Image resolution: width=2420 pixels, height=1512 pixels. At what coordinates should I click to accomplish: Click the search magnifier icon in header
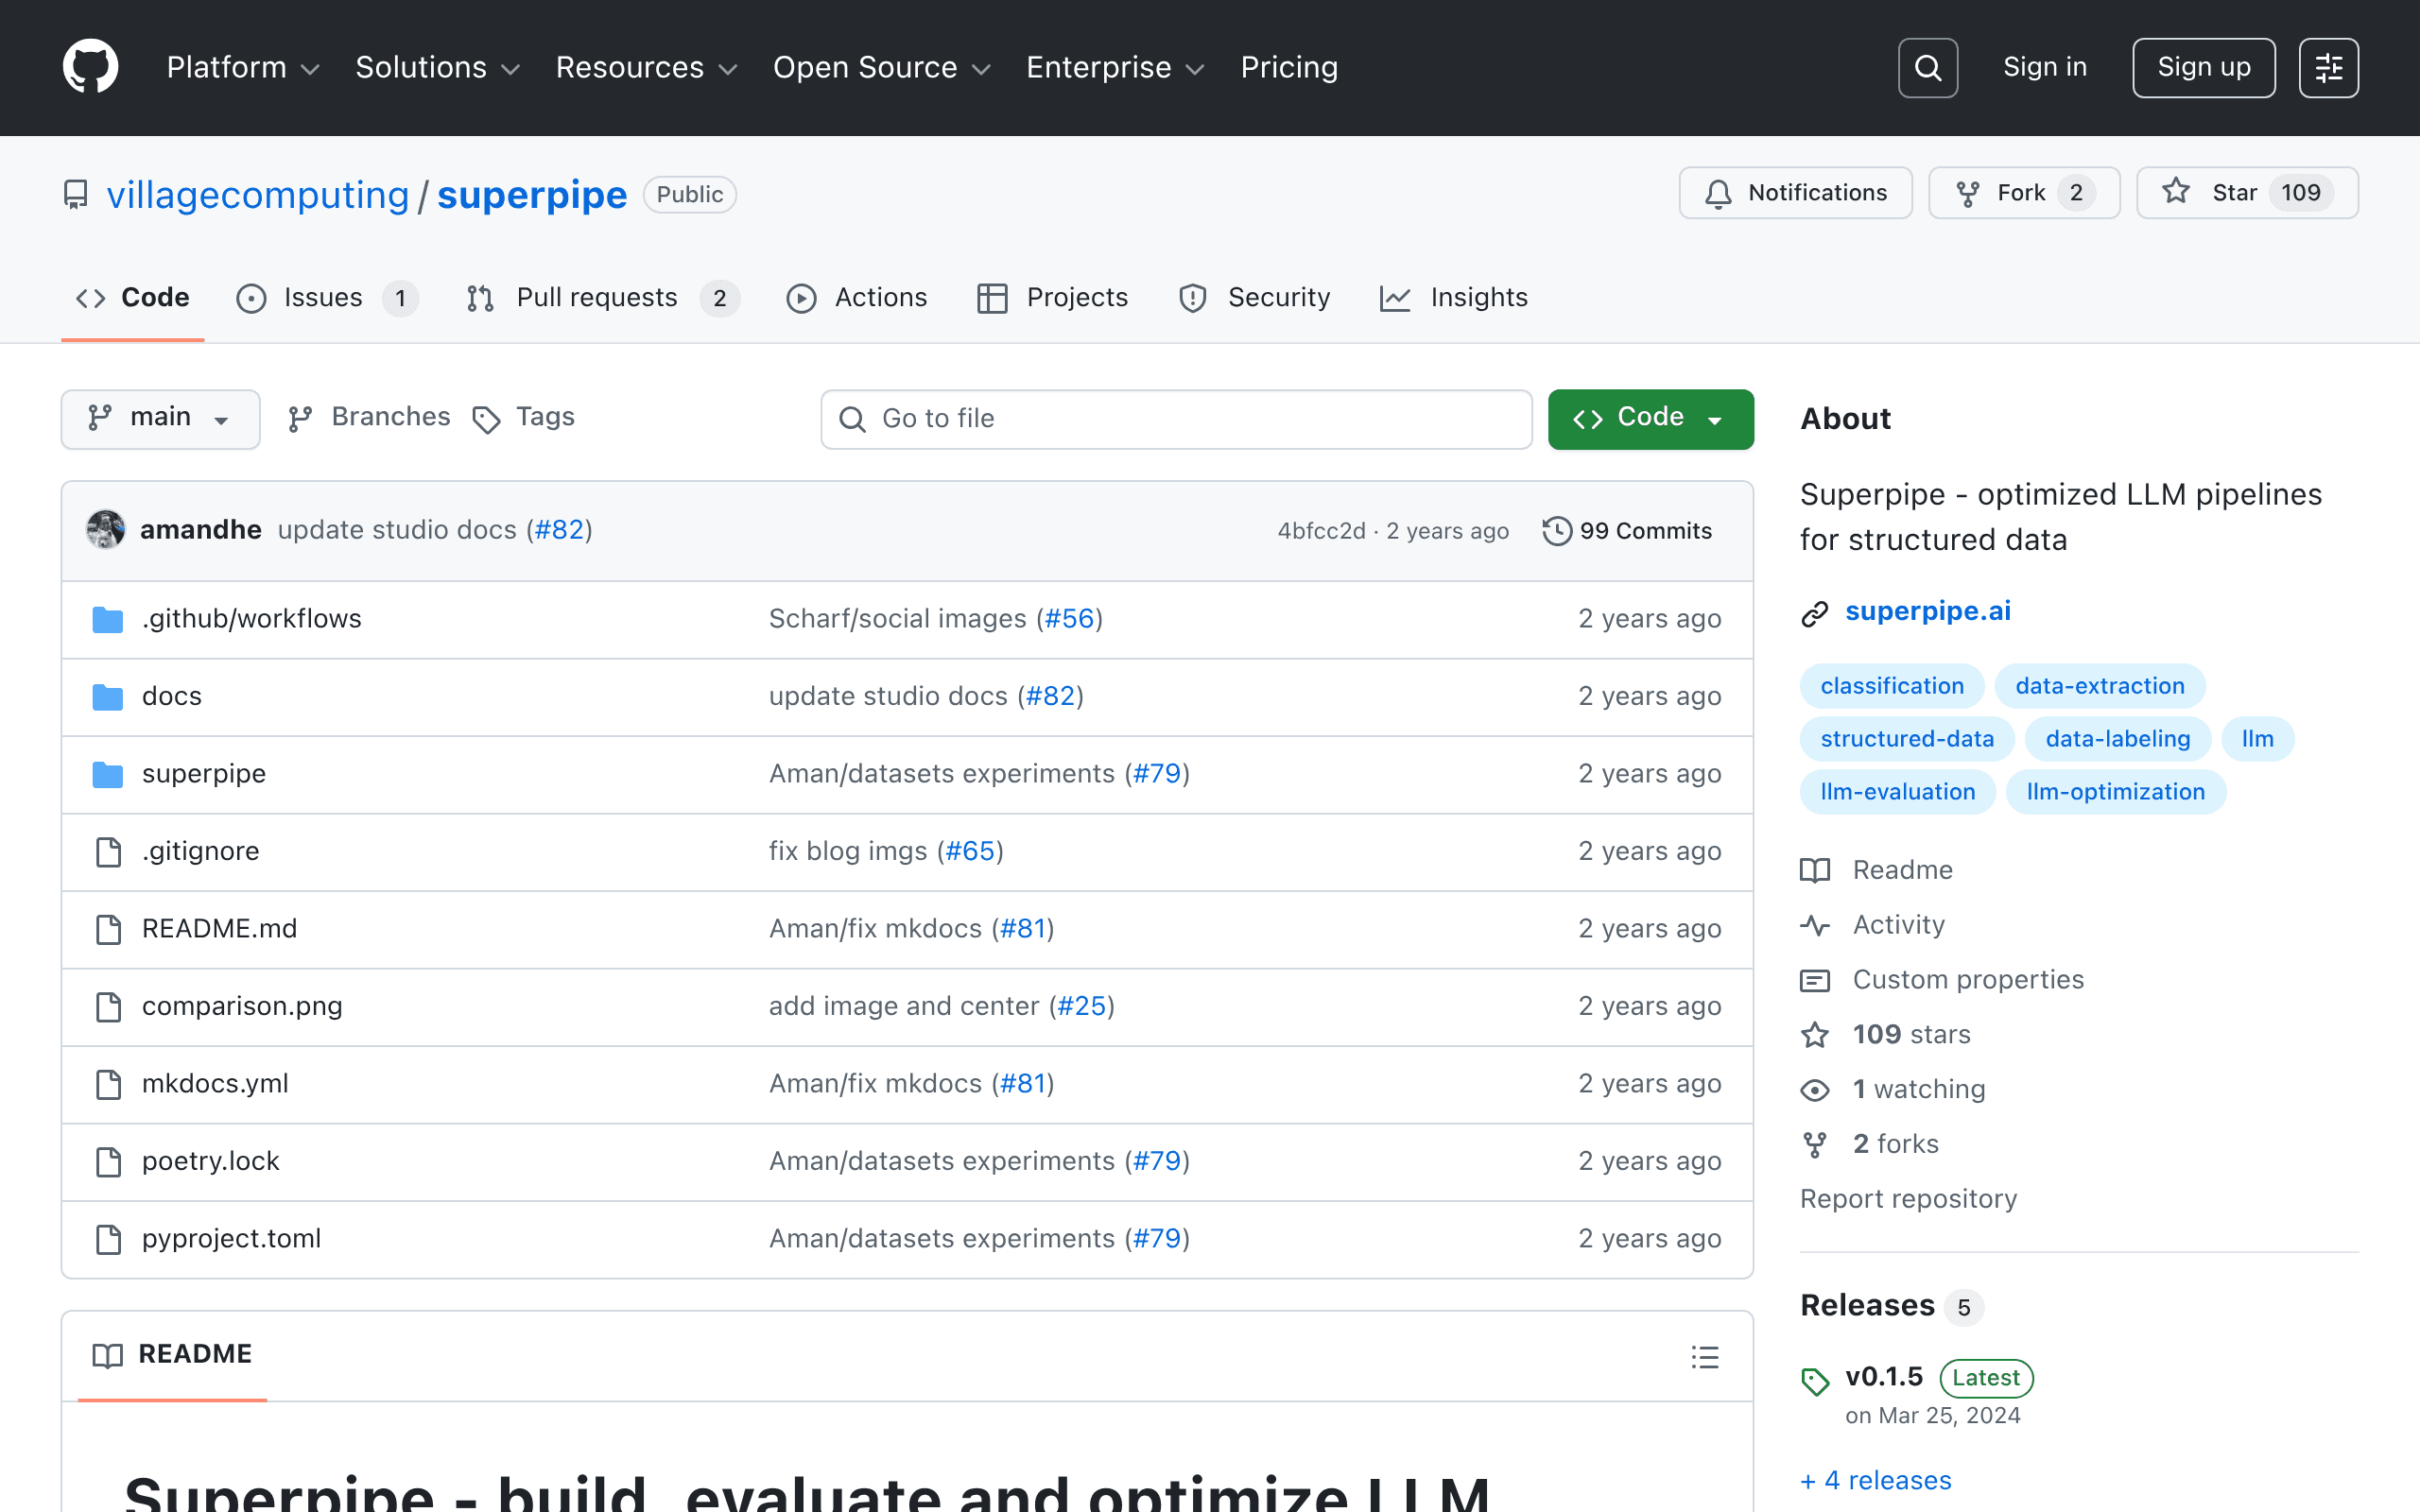(1927, 68)
